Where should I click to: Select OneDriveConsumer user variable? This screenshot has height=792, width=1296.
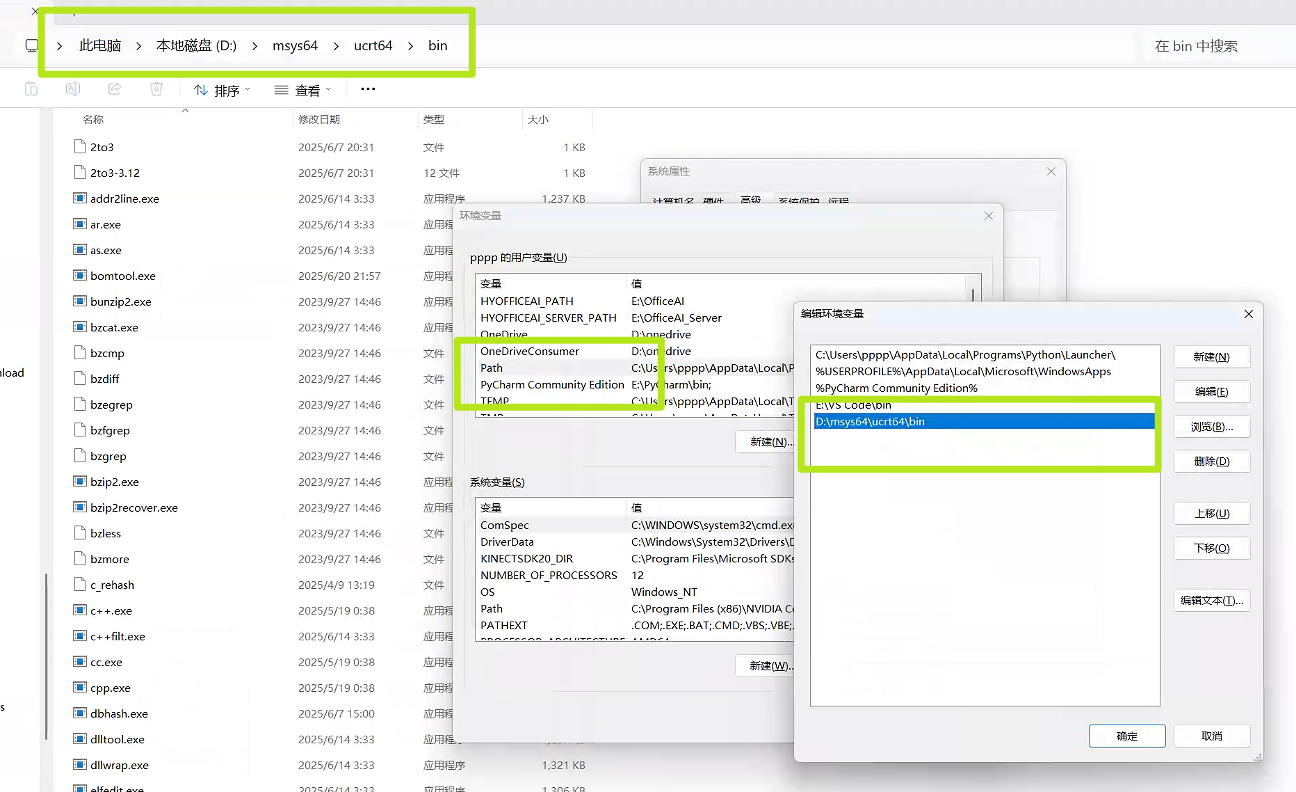529,351
